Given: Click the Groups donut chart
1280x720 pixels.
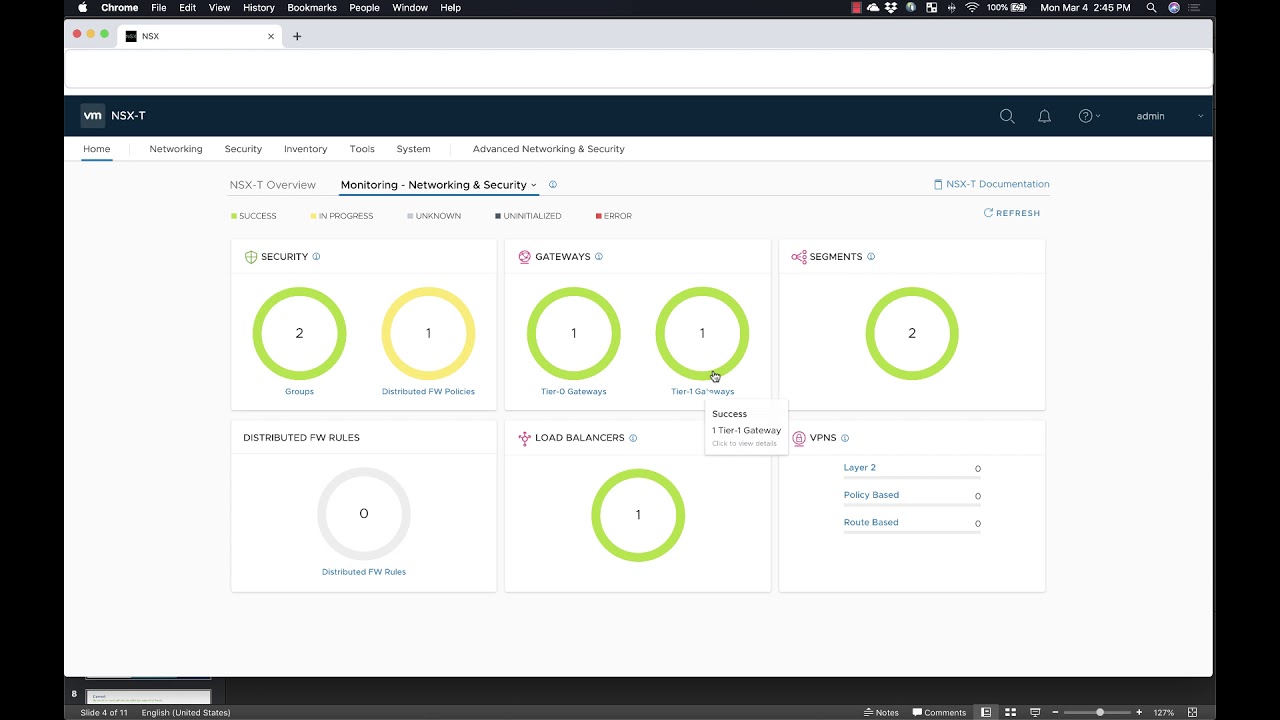Looking at the screenshot, I should point(299,334).
